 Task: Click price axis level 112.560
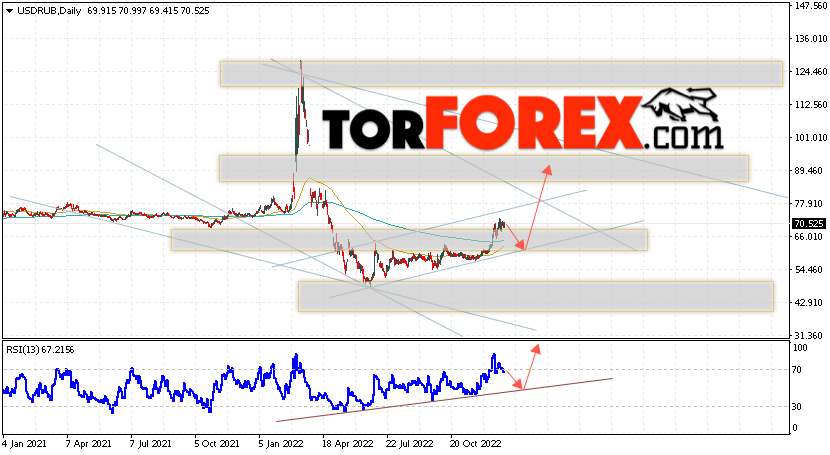(810, 105)
